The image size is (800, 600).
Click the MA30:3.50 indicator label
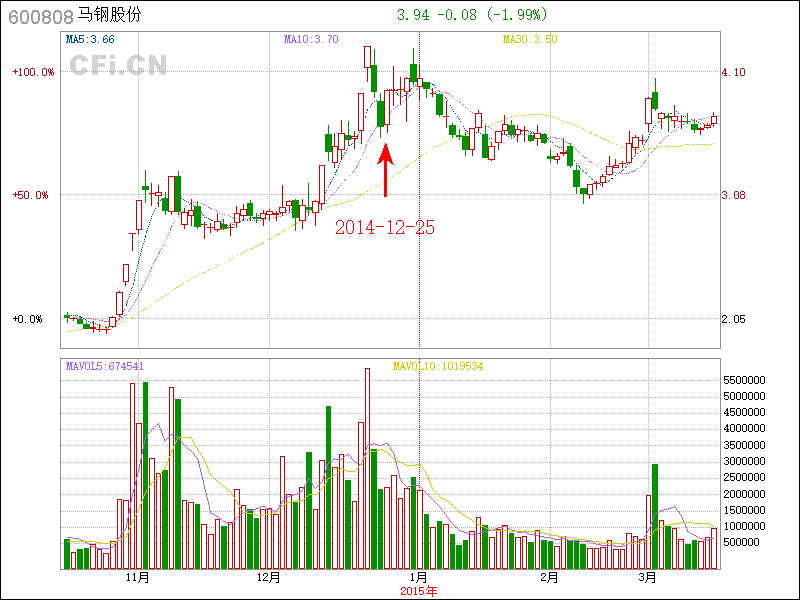530,39
